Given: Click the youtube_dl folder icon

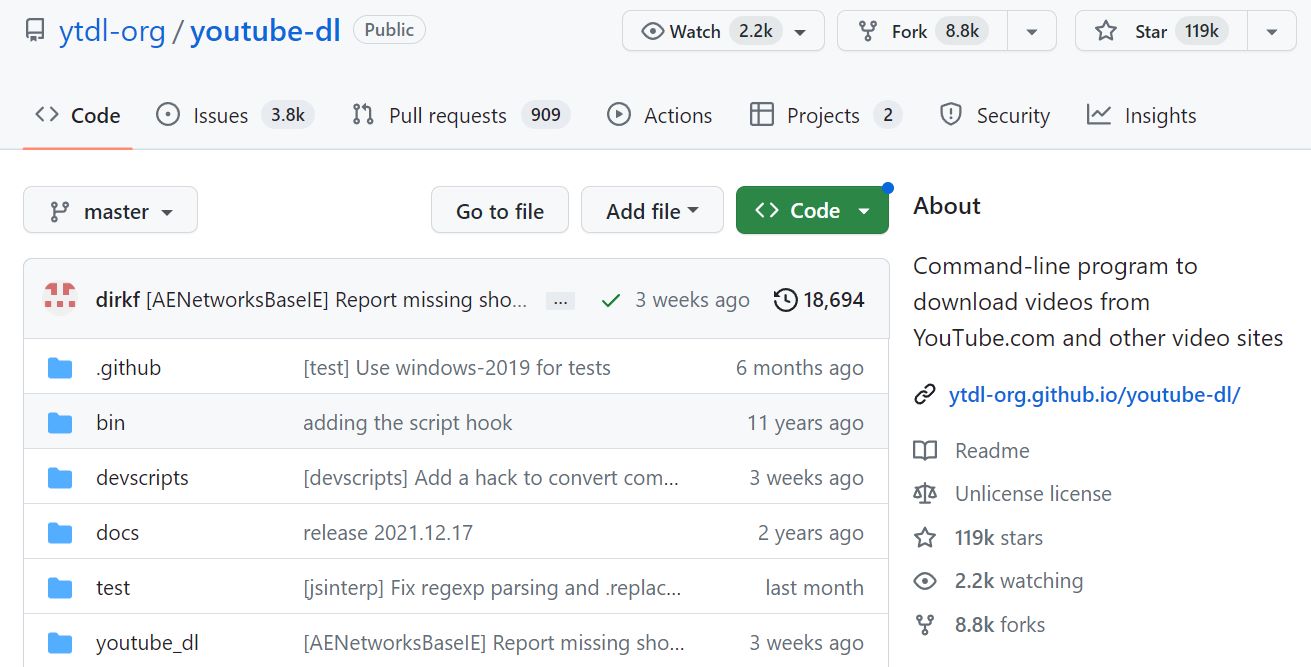Looking at the screenshot, I should pos(60,643).
